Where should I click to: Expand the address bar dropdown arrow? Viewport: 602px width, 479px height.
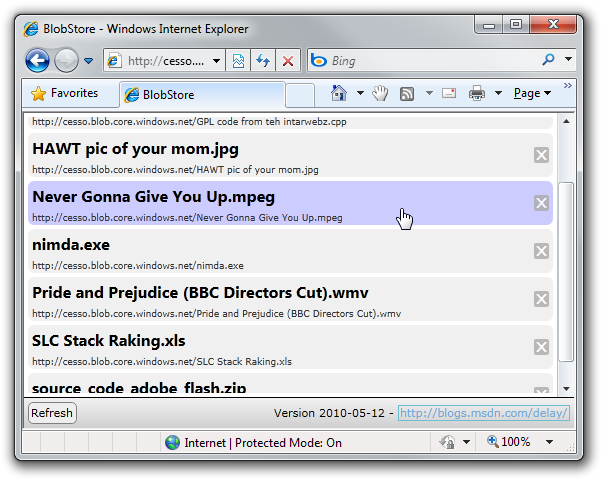tap(217, 61)
